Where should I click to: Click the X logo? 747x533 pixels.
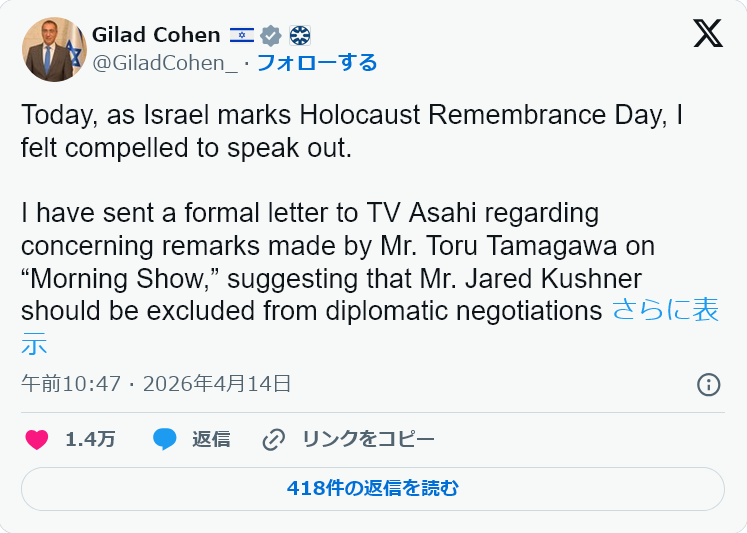(x=707, y=34)
